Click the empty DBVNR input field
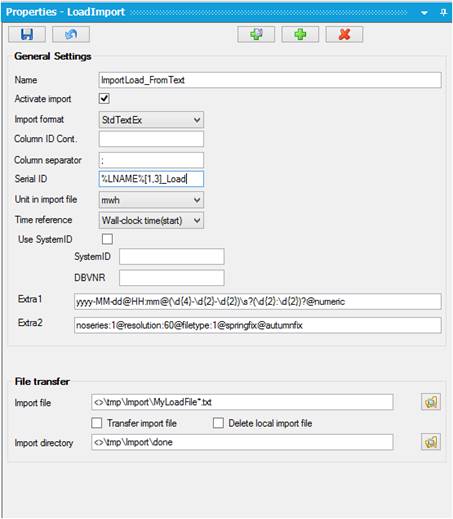This screenshot has width=453, height=519. pos(172,278)
